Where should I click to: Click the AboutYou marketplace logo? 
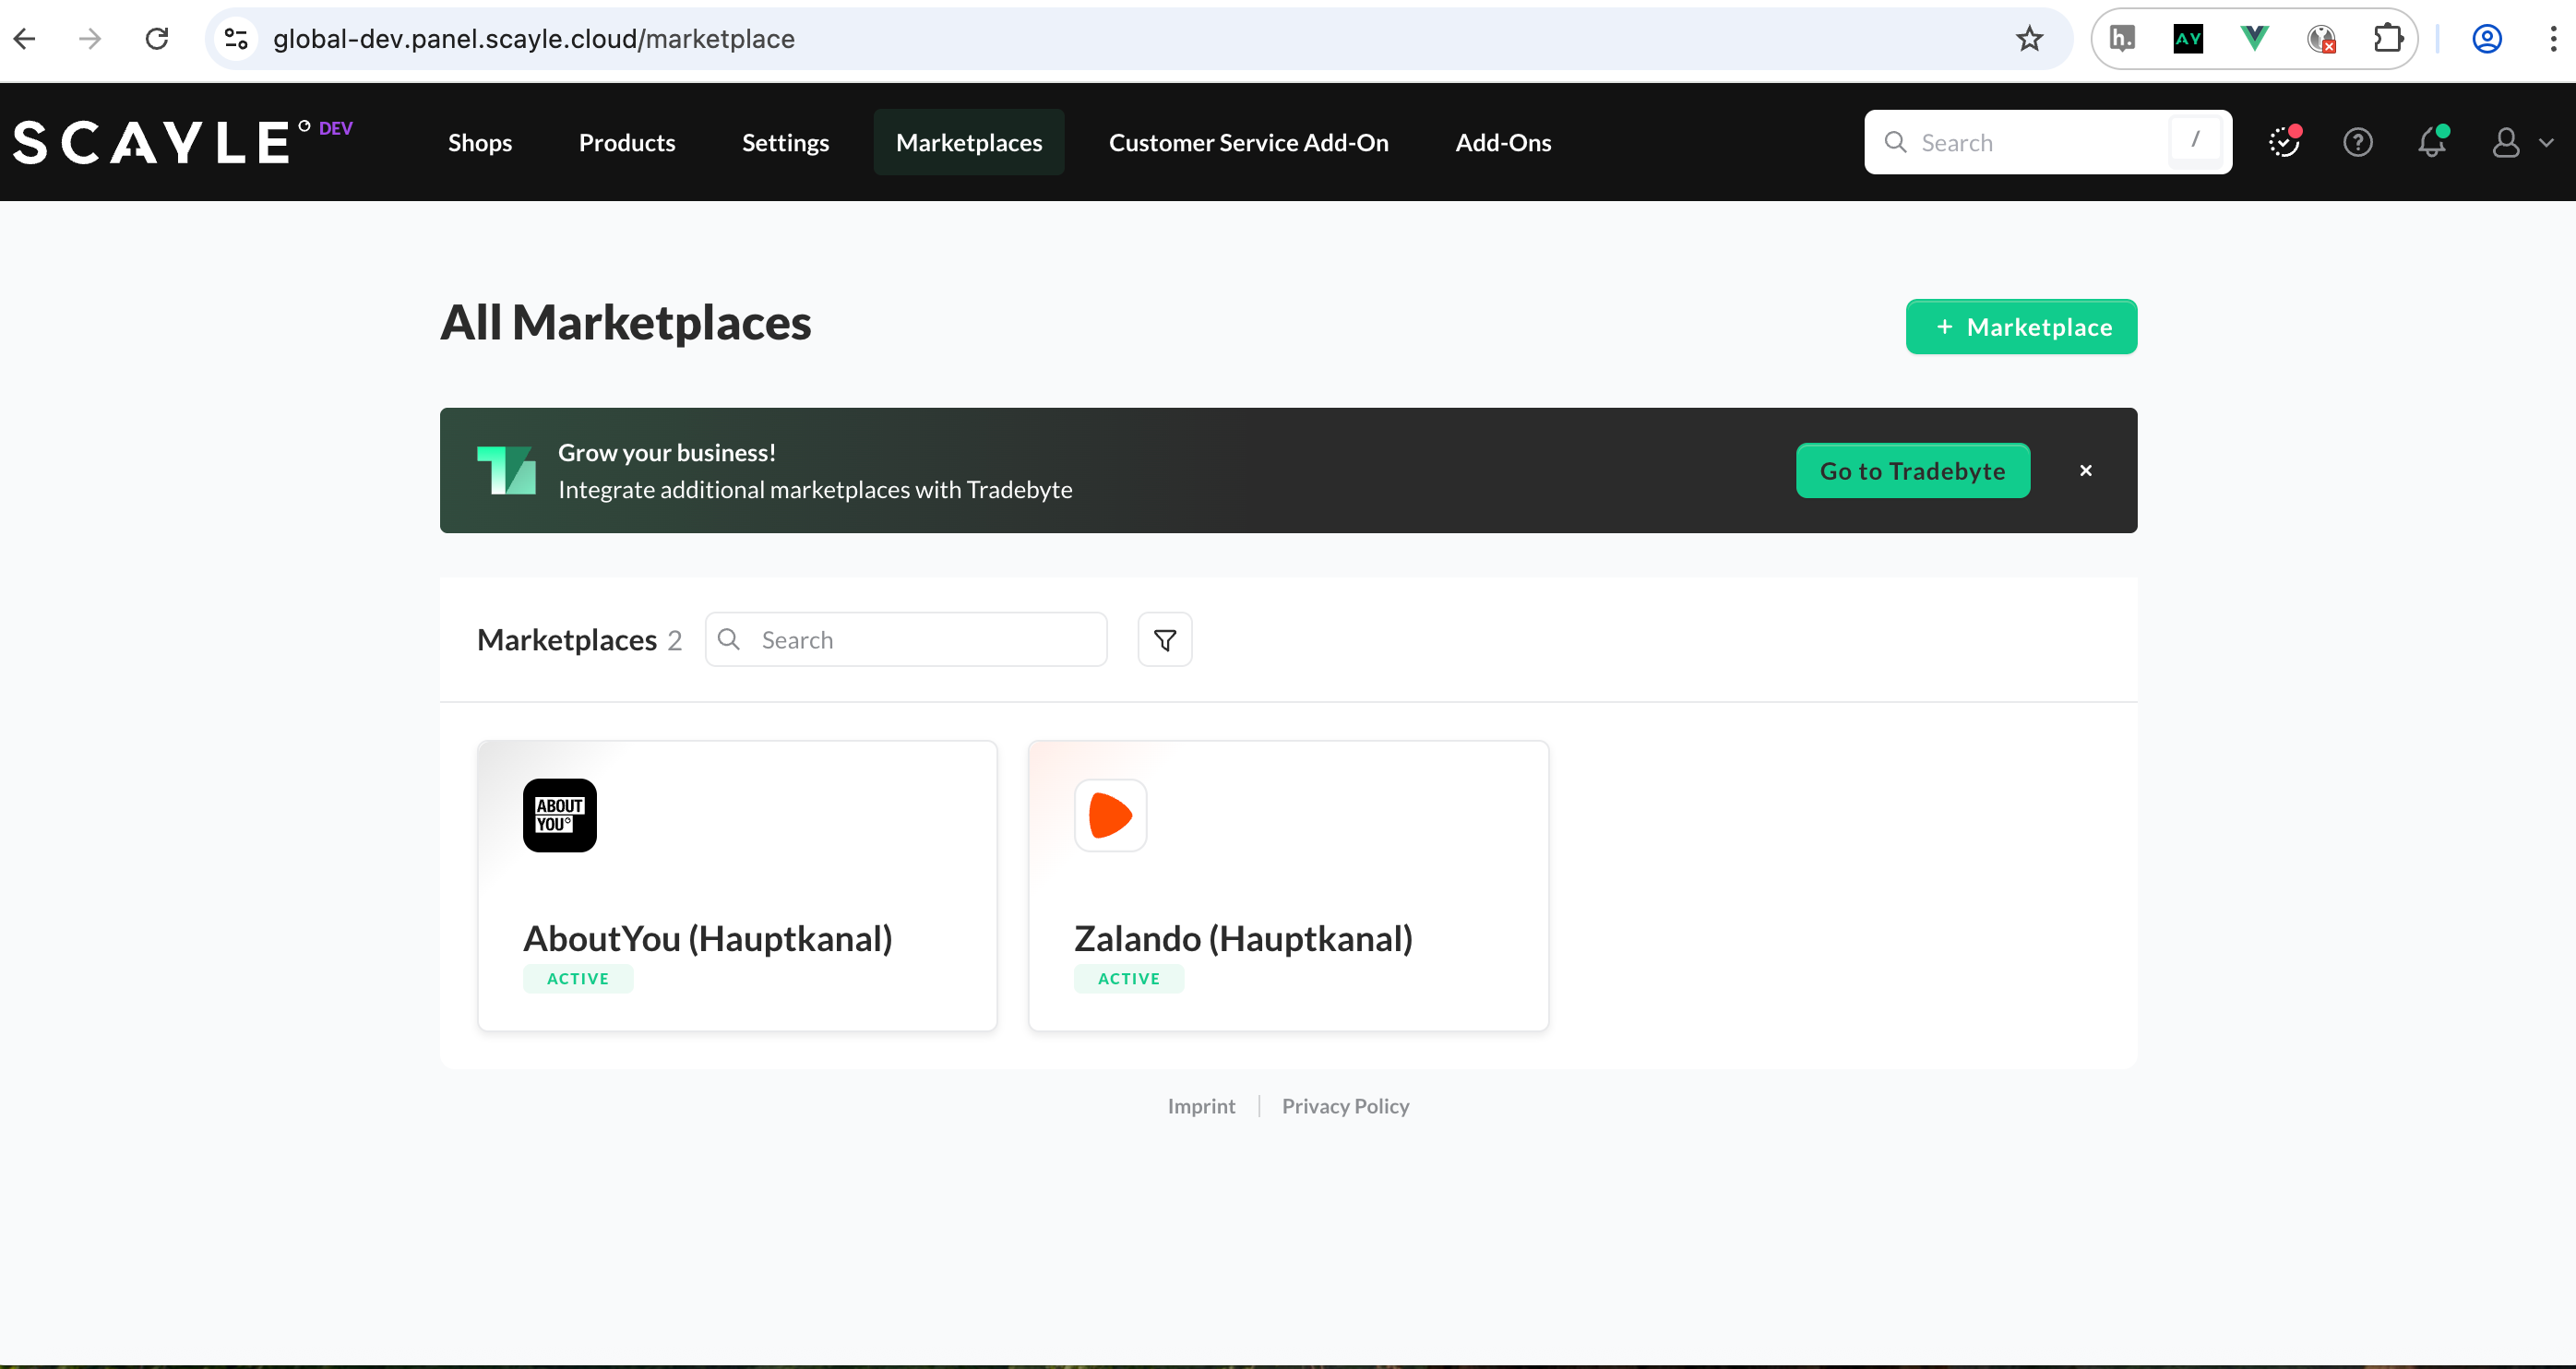(x=559, y=815)
